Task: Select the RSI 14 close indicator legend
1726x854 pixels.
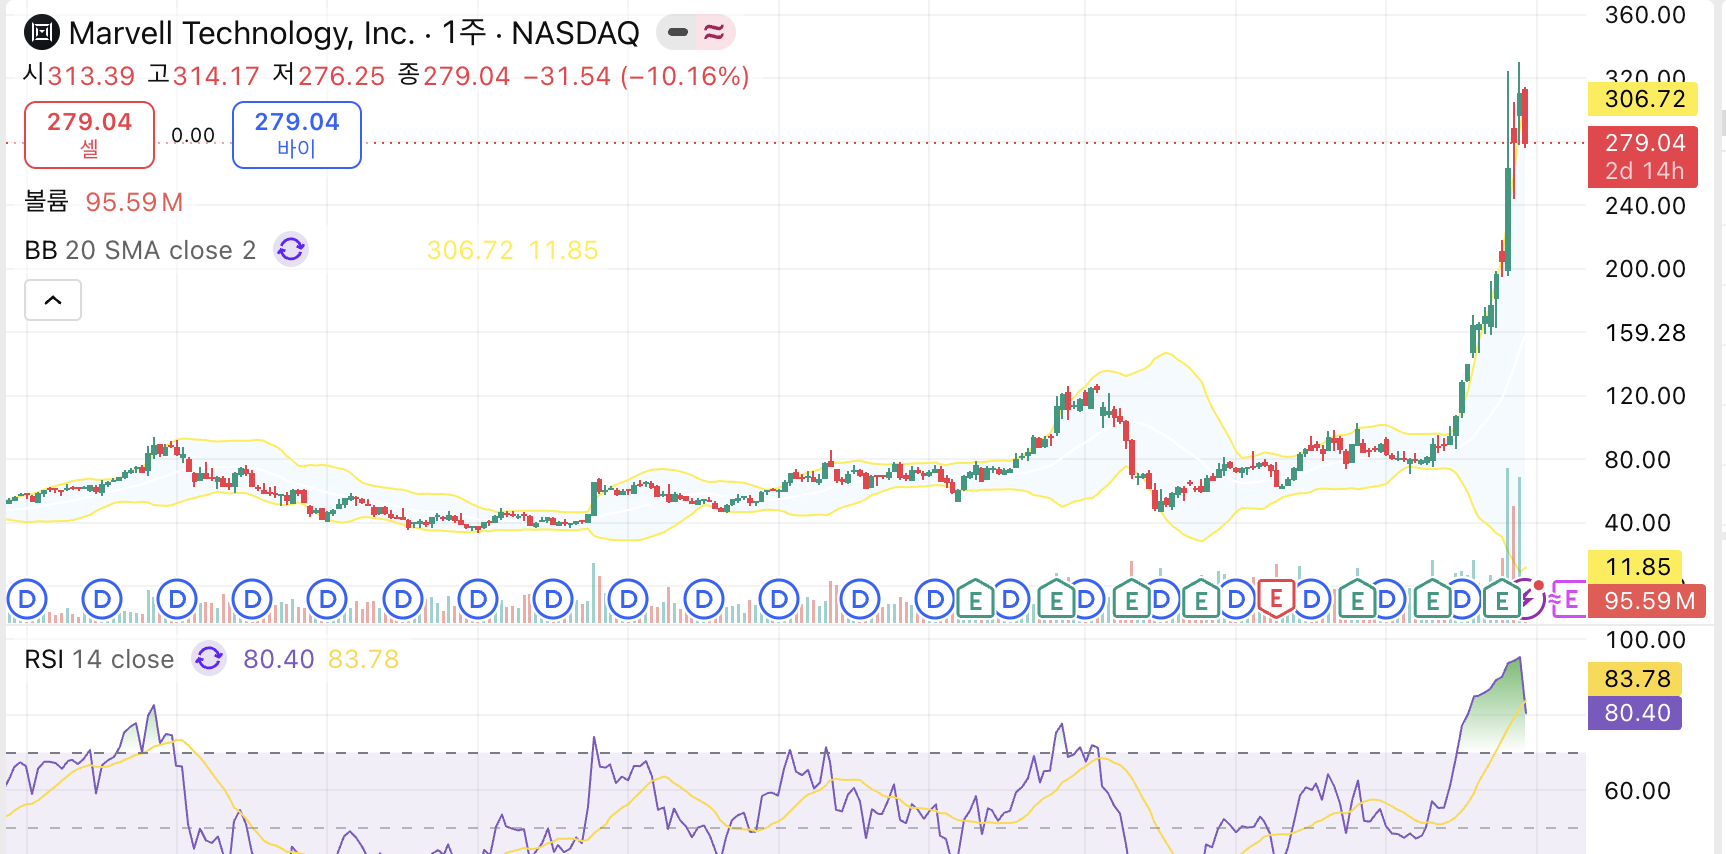Action: click(99, 659)
